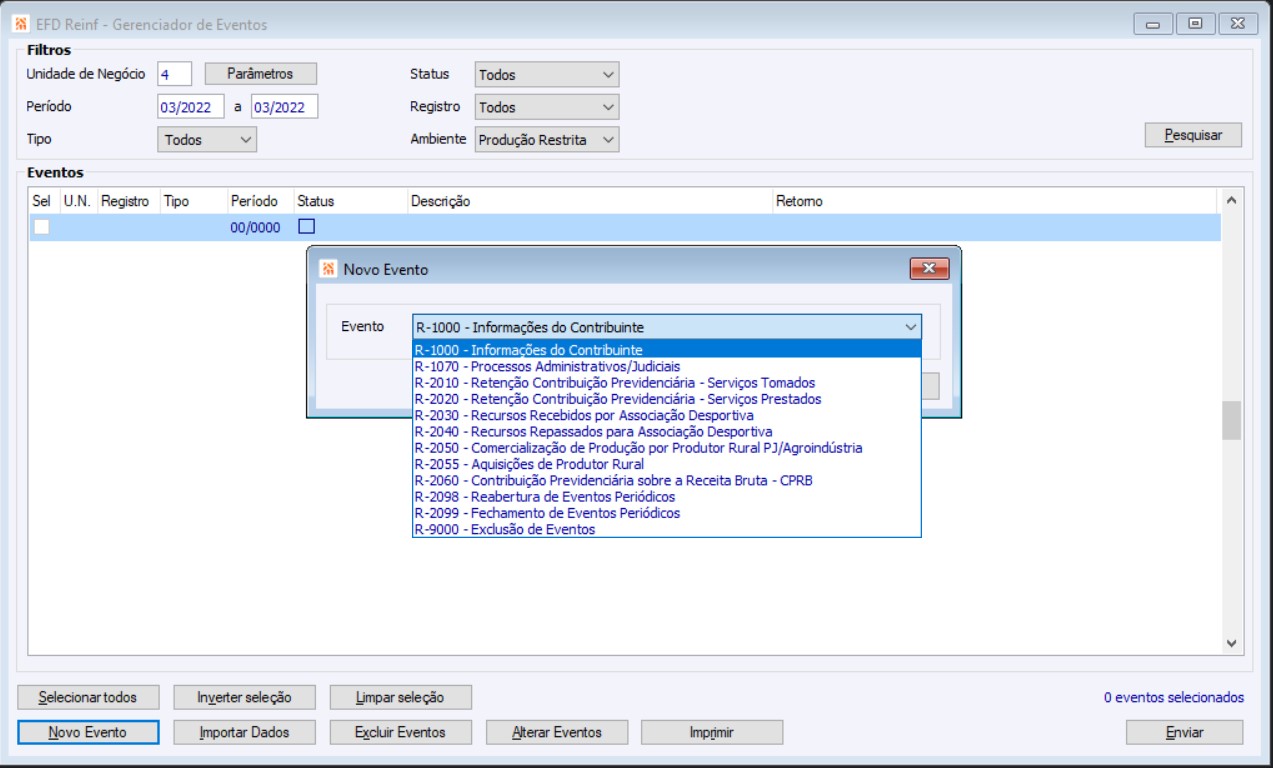The height and width of the screenshot is (768, 1273).
Task: Click the EFD Reinf window title icon
Action: click(x=21, y=24)
